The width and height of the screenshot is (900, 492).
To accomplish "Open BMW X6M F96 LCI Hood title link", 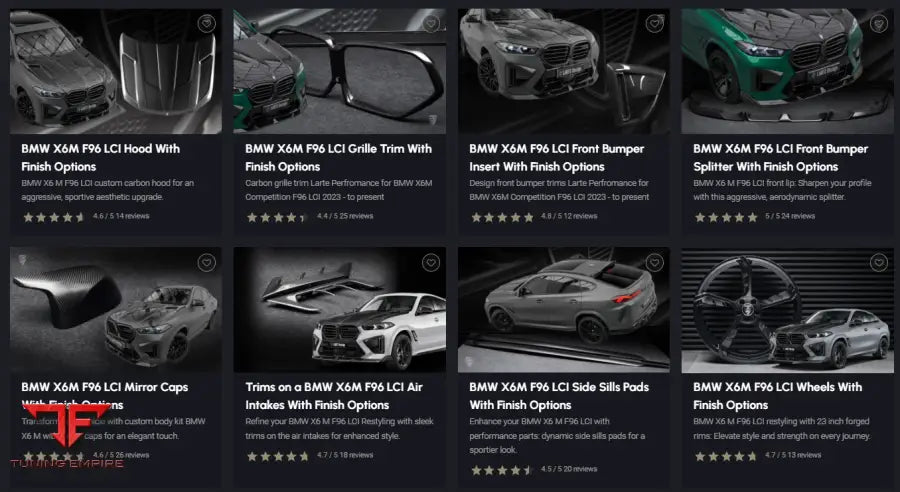I will [100, 157].
